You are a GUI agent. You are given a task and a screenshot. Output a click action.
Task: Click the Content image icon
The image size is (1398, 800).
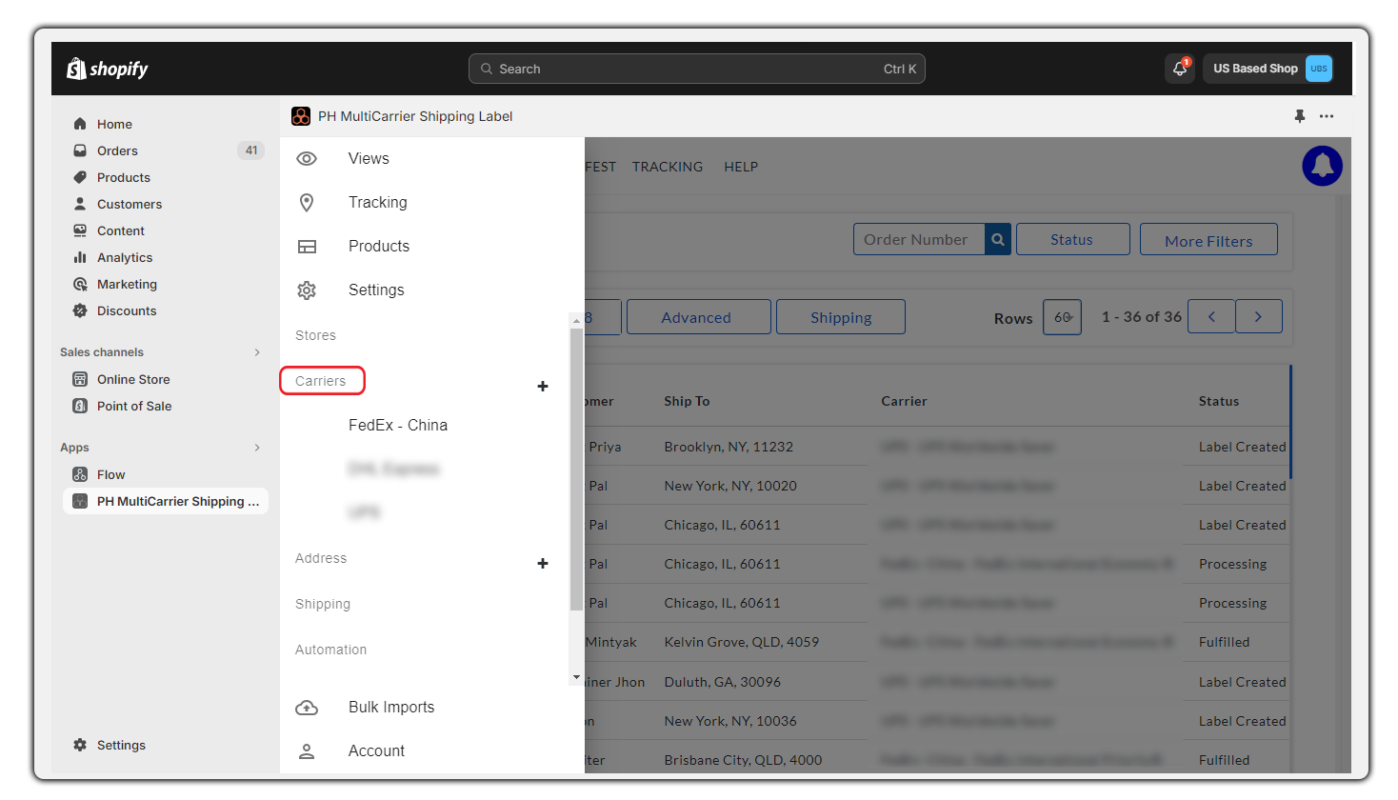[80, 231]
